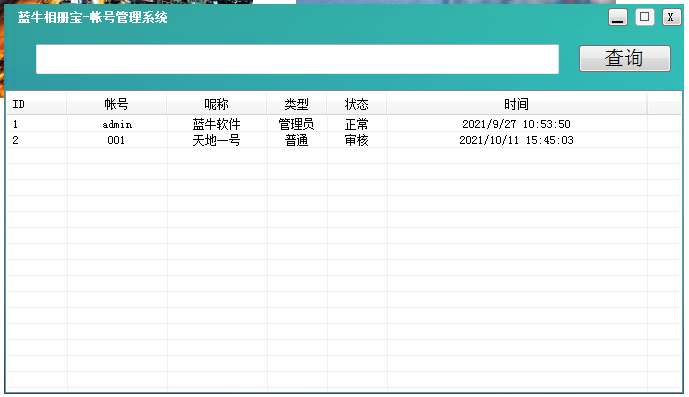The width and height of the screenshot is (689, 397).
Task: Maximize the account management window
Action: point(645,18)
